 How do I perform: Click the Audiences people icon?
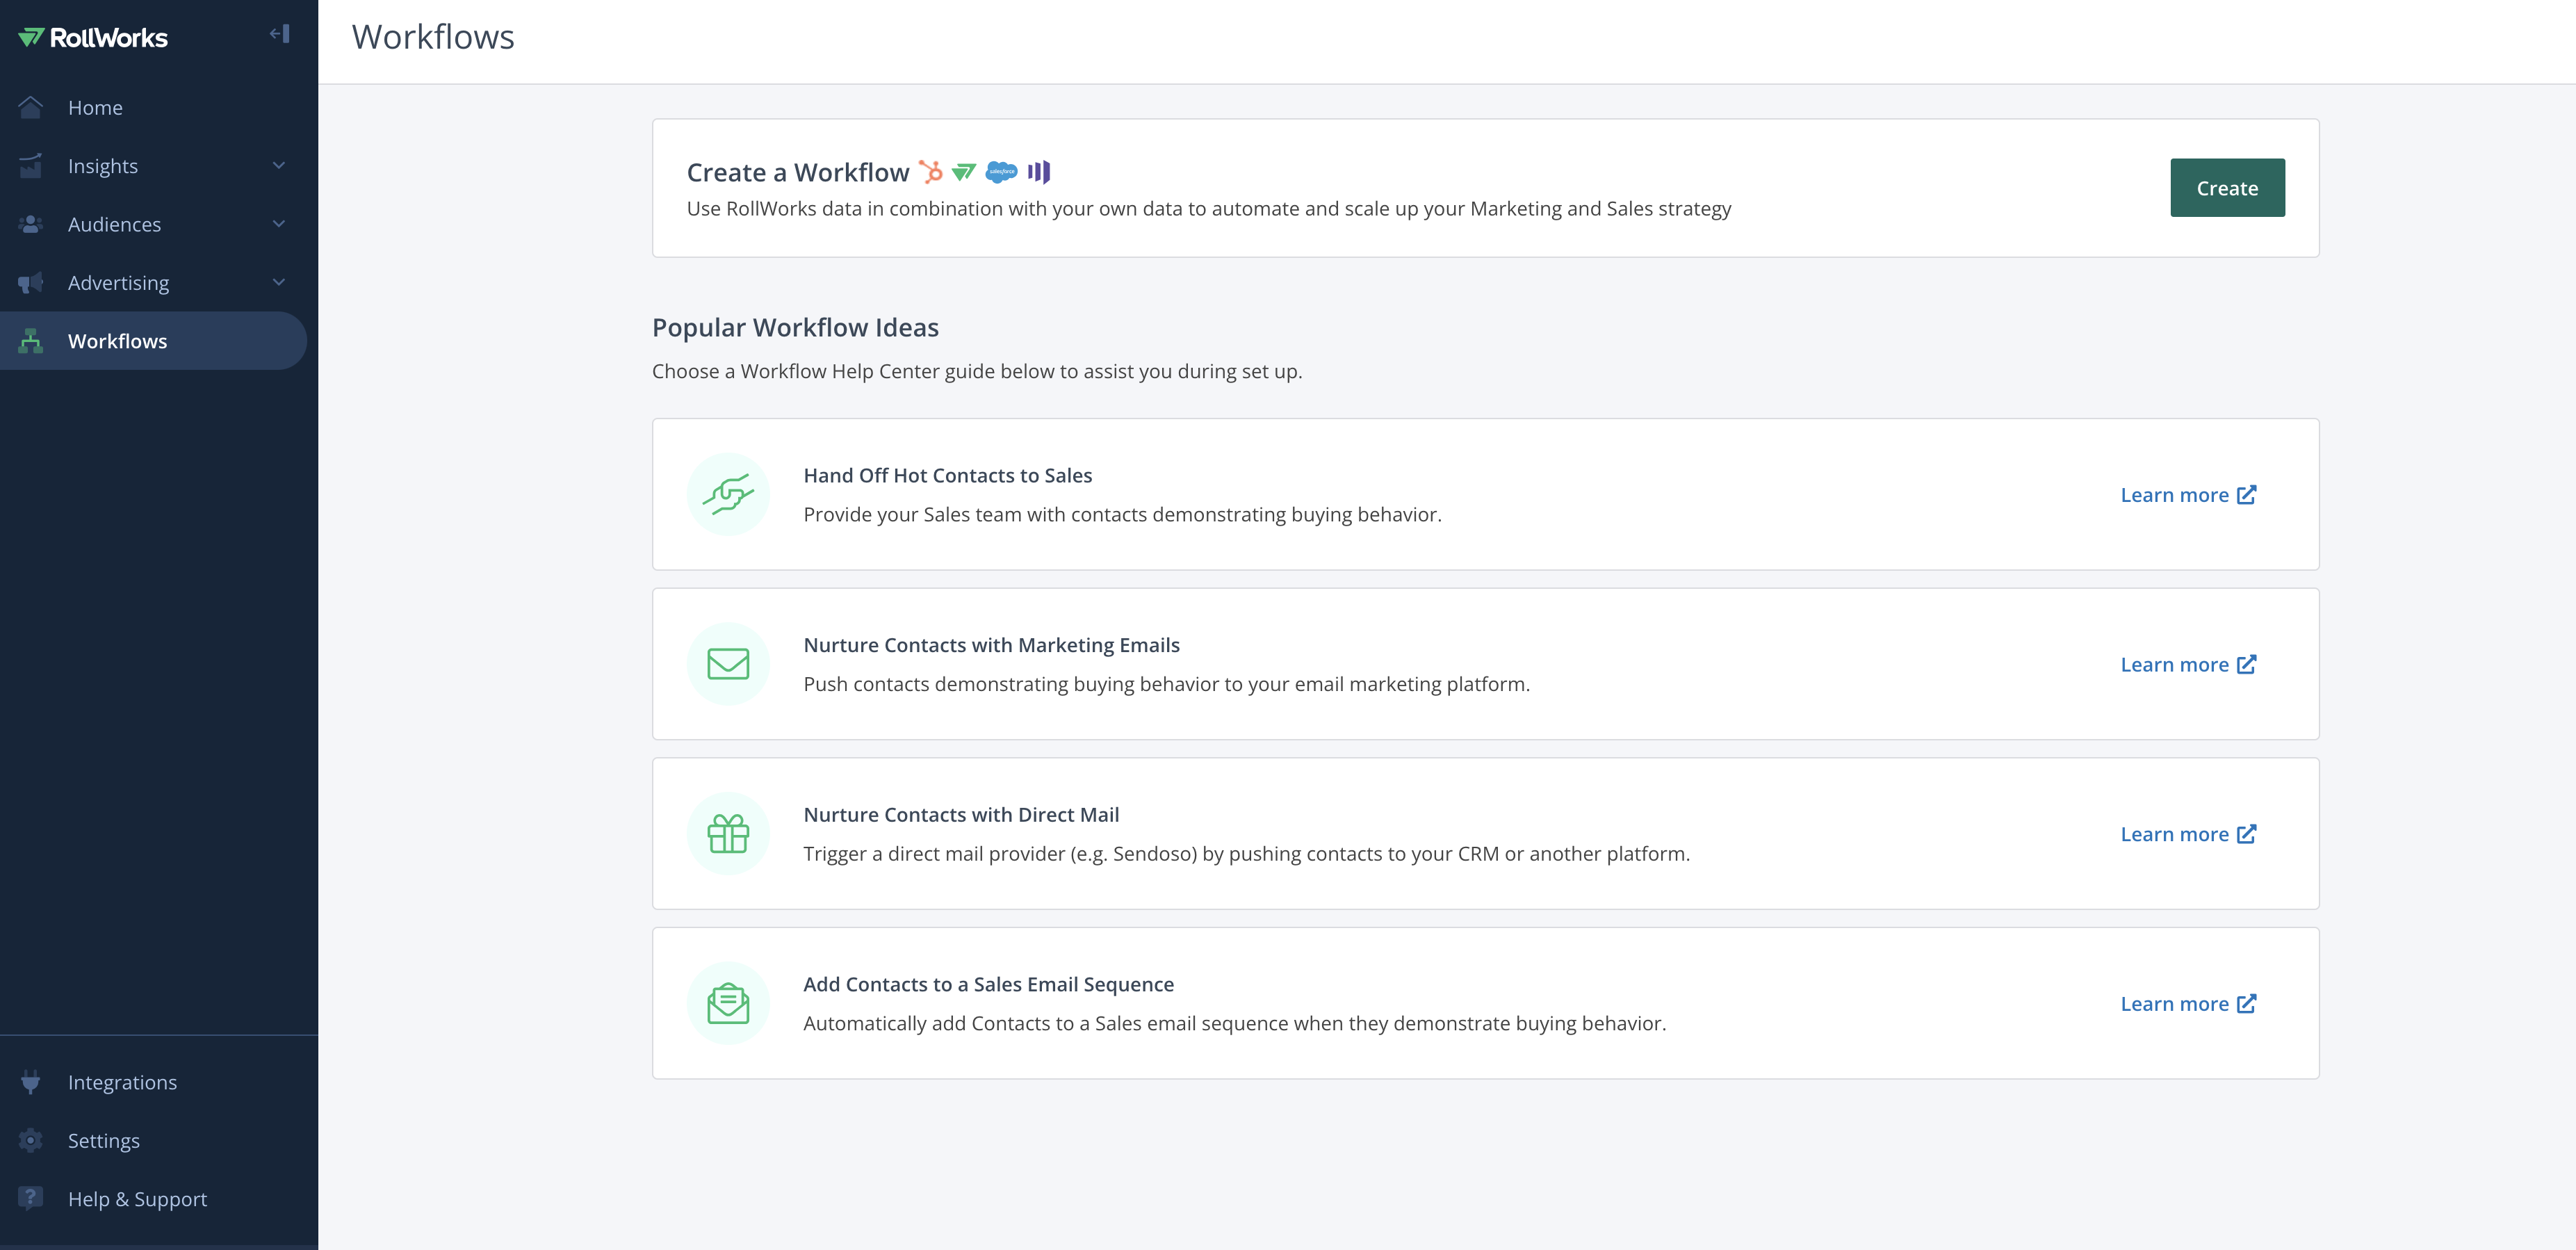(x=31, y=224)
